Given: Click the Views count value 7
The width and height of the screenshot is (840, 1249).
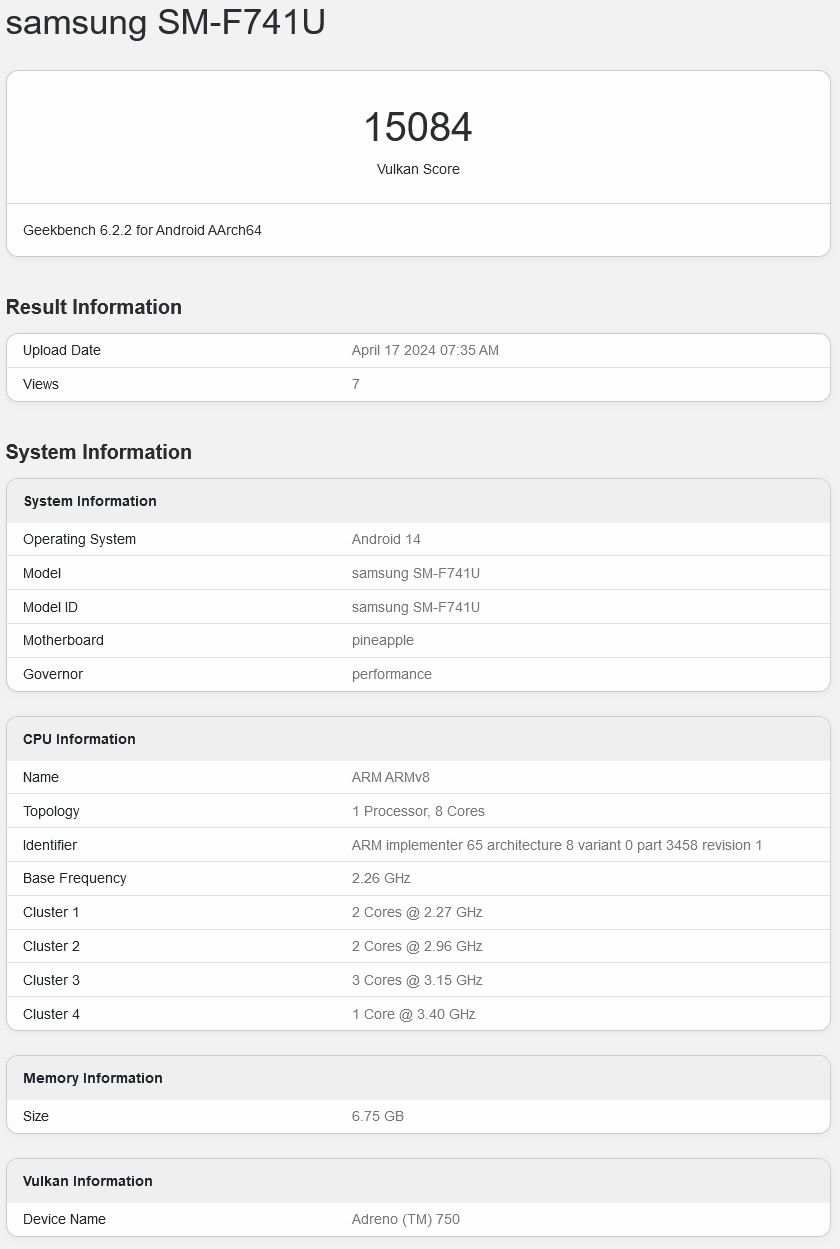Looking at the screenshot, I should pos(356,384).
